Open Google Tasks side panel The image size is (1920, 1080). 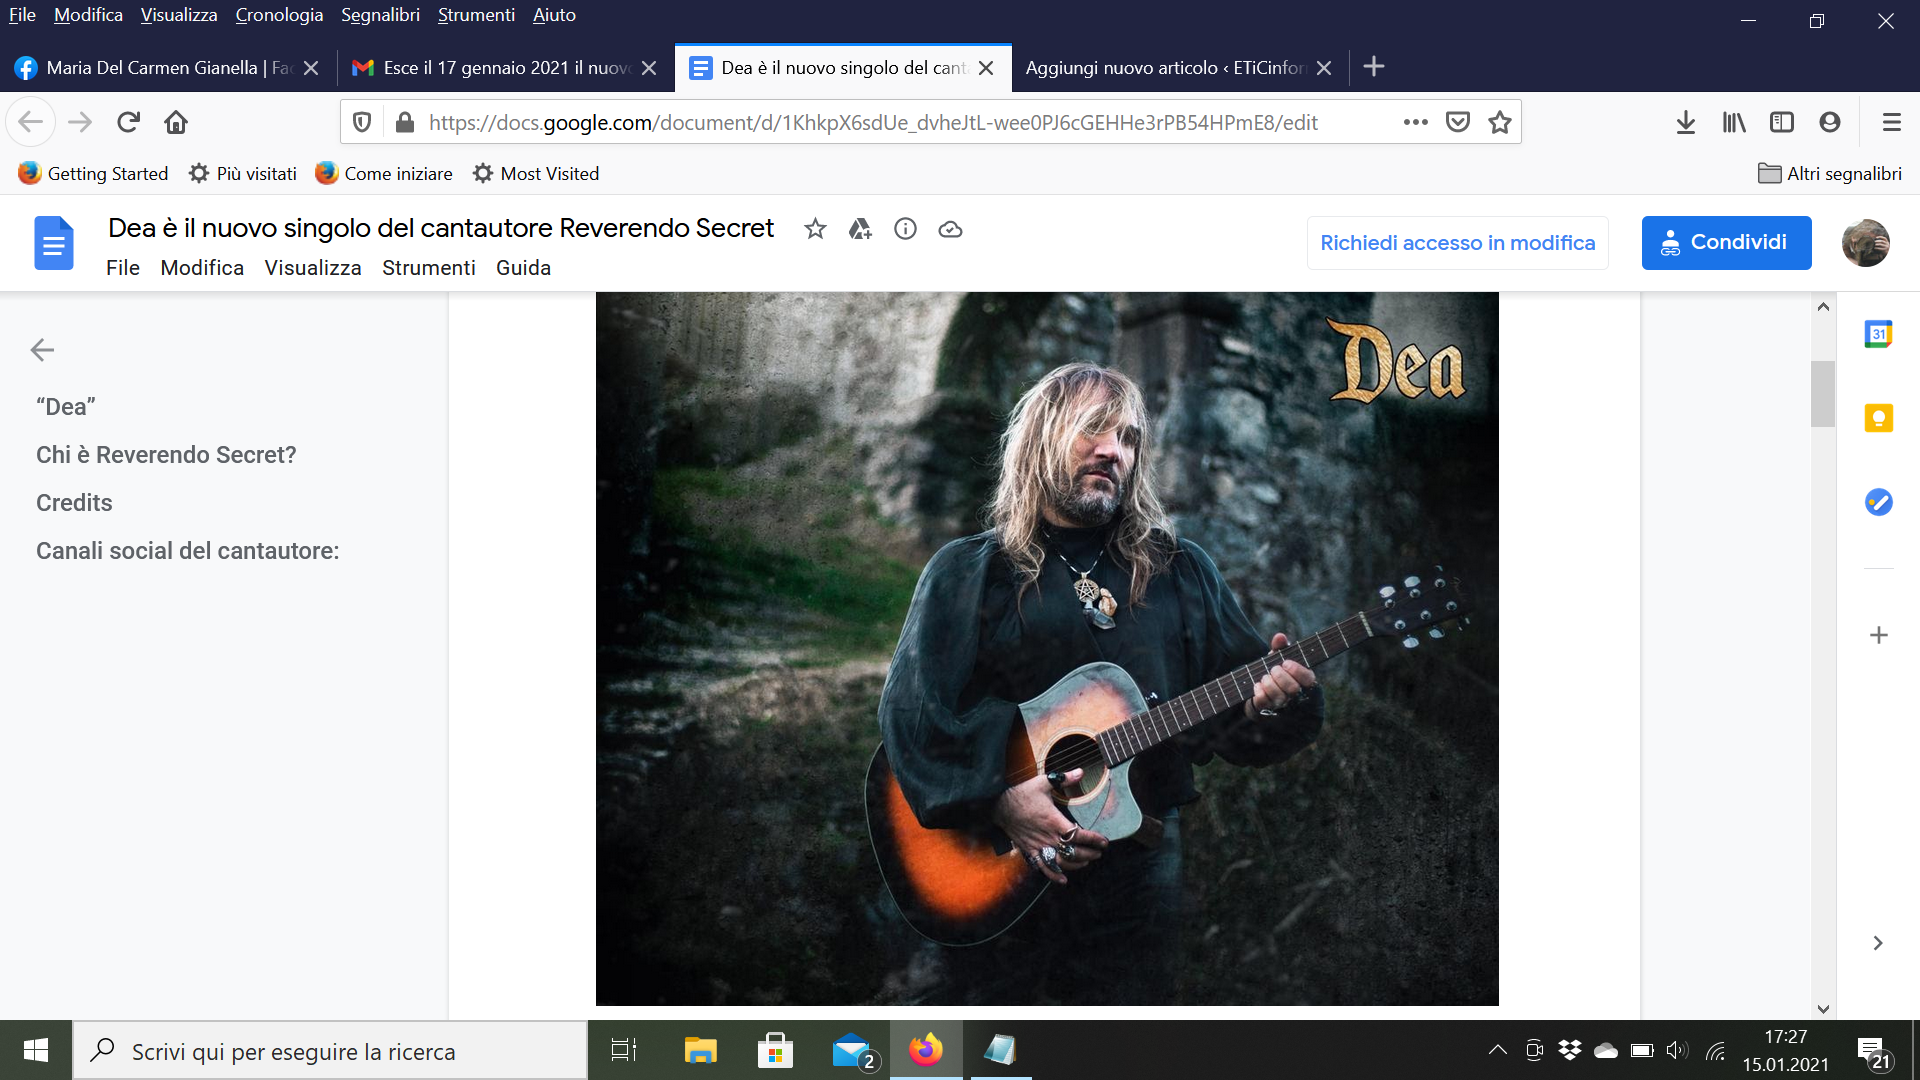(x=1878, y=502)
